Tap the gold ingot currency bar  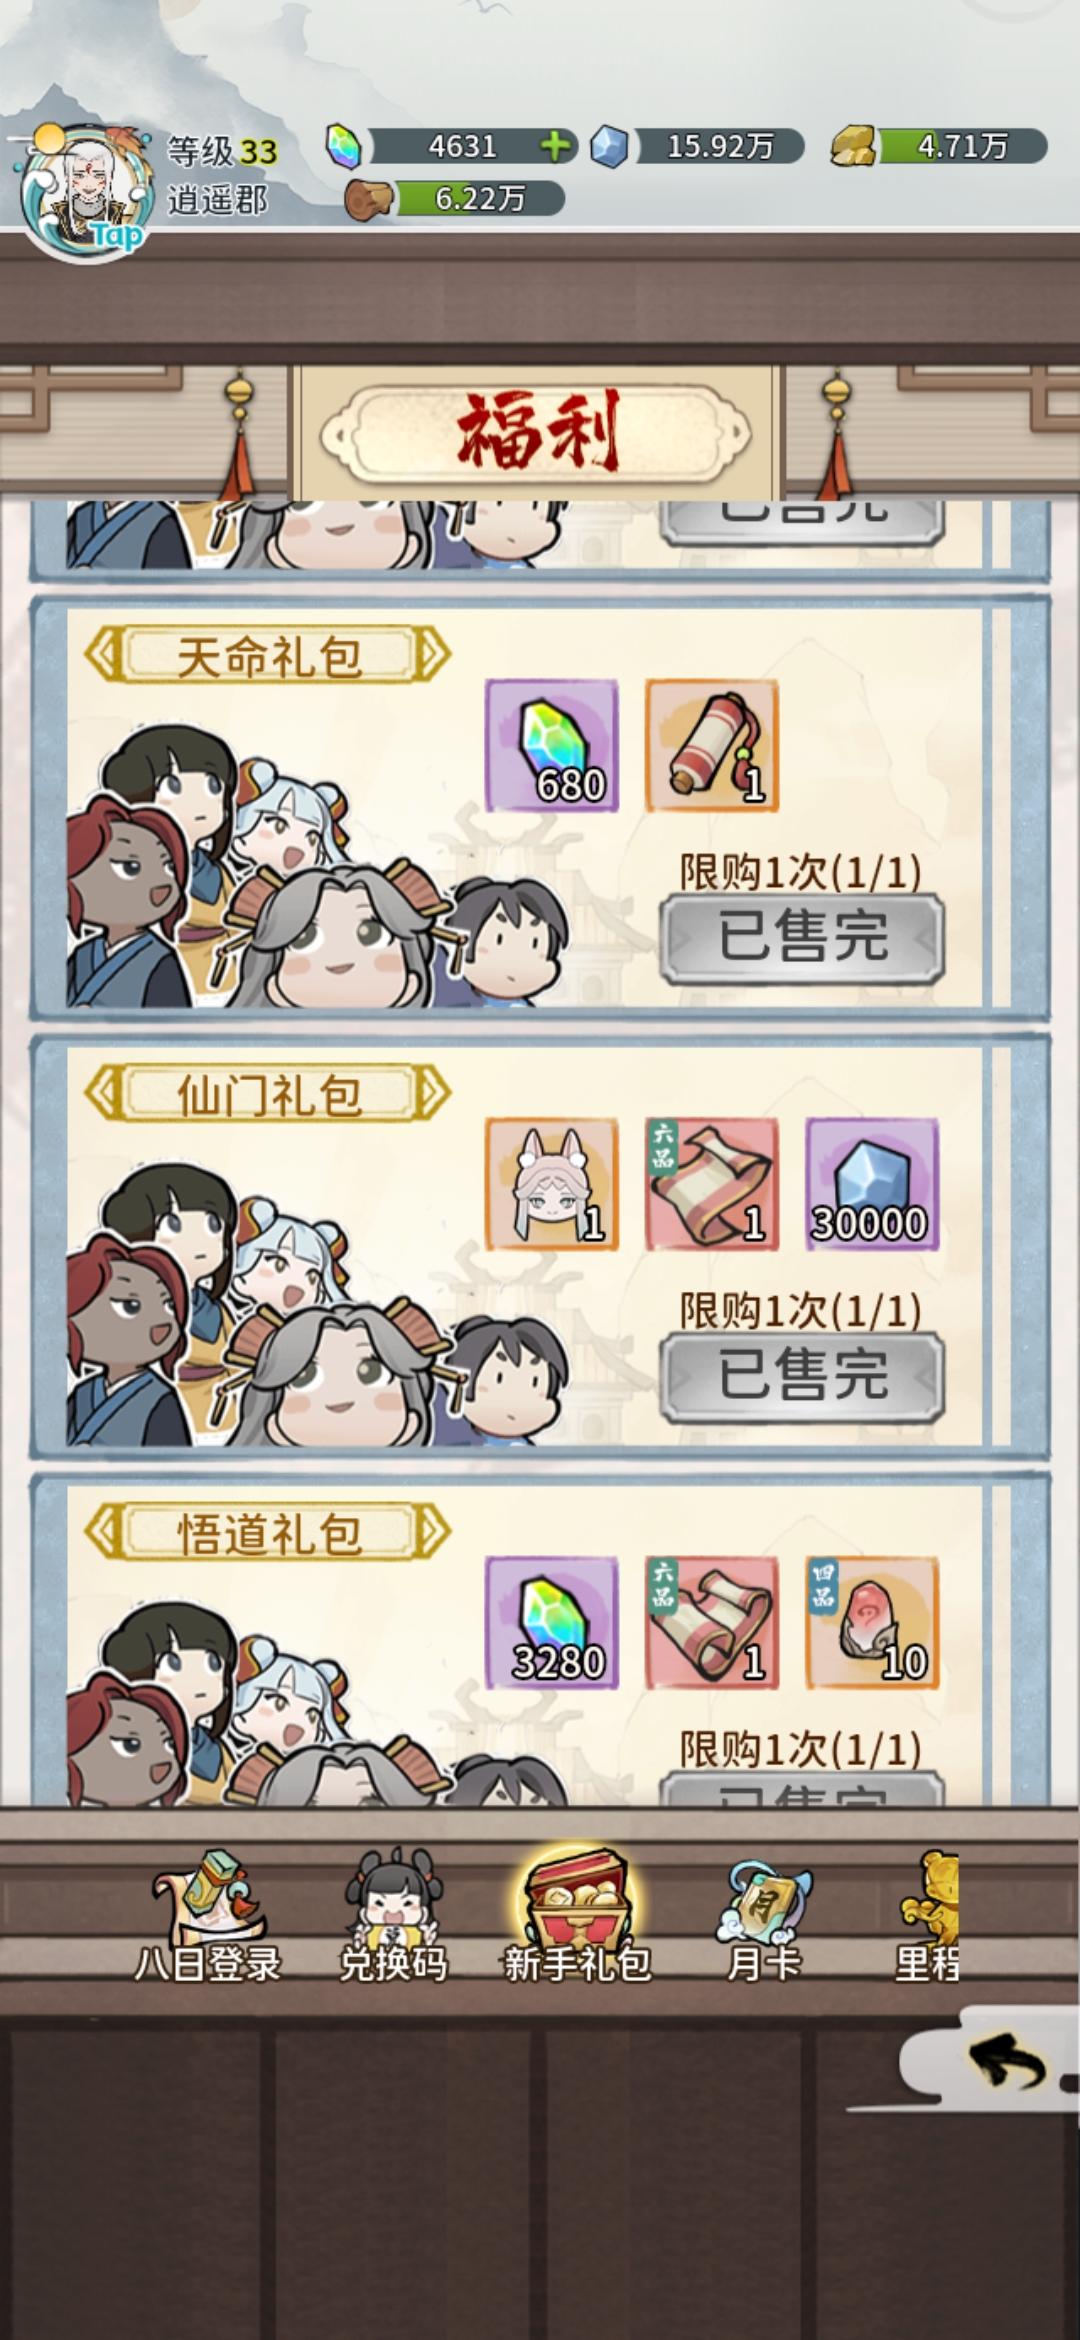pyautogui.click(x=940, y=147)
